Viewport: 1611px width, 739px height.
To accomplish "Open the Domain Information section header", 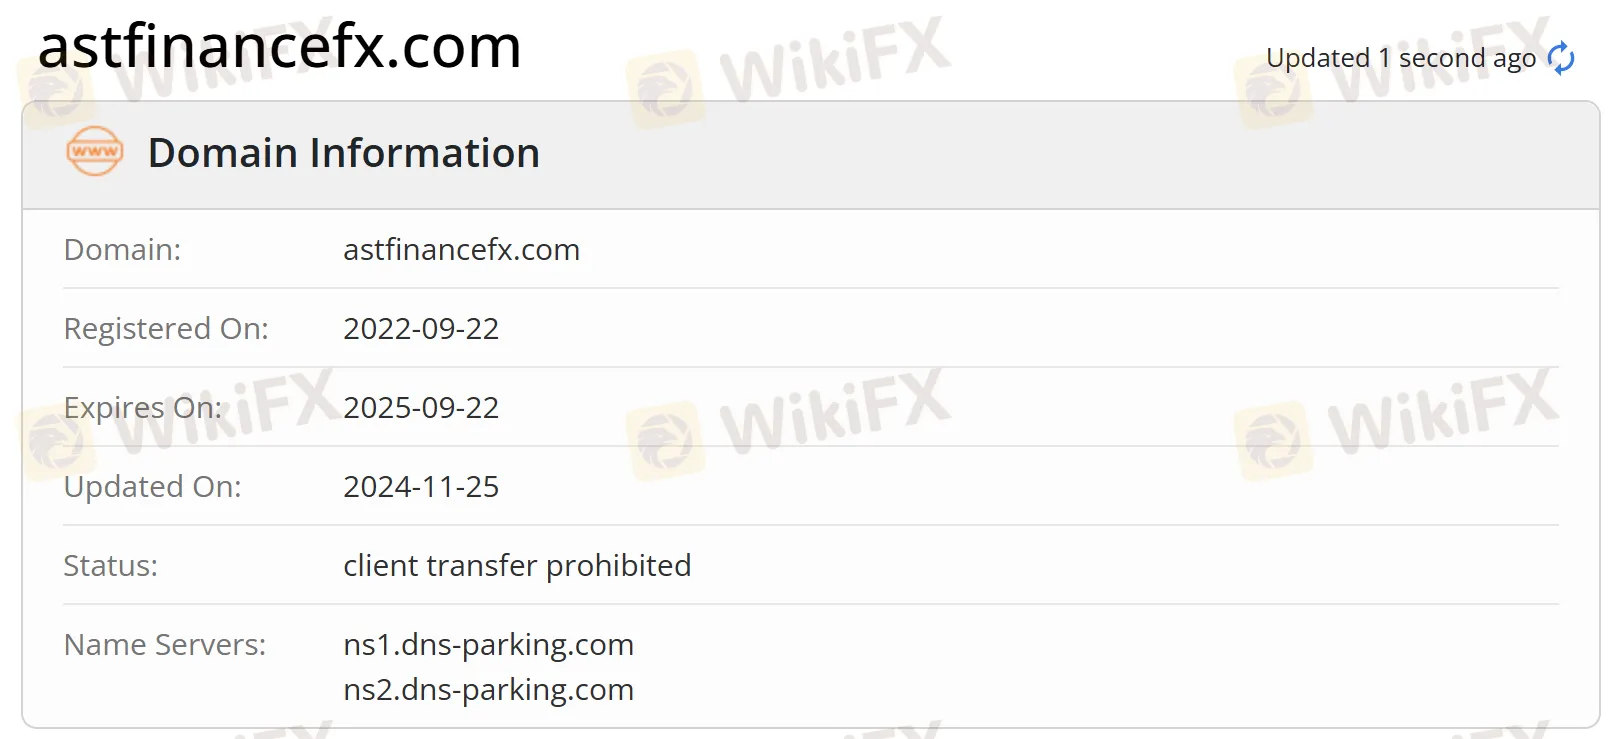I will 343,152.
